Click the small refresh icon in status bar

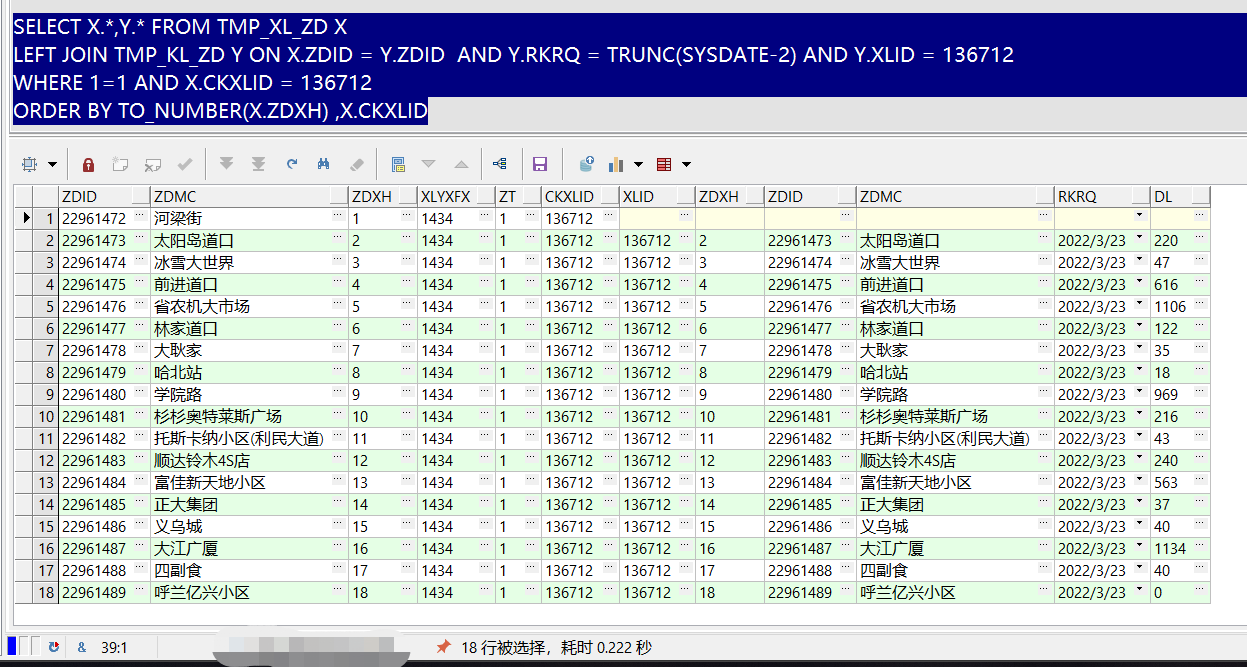click(x=53, y=647)
